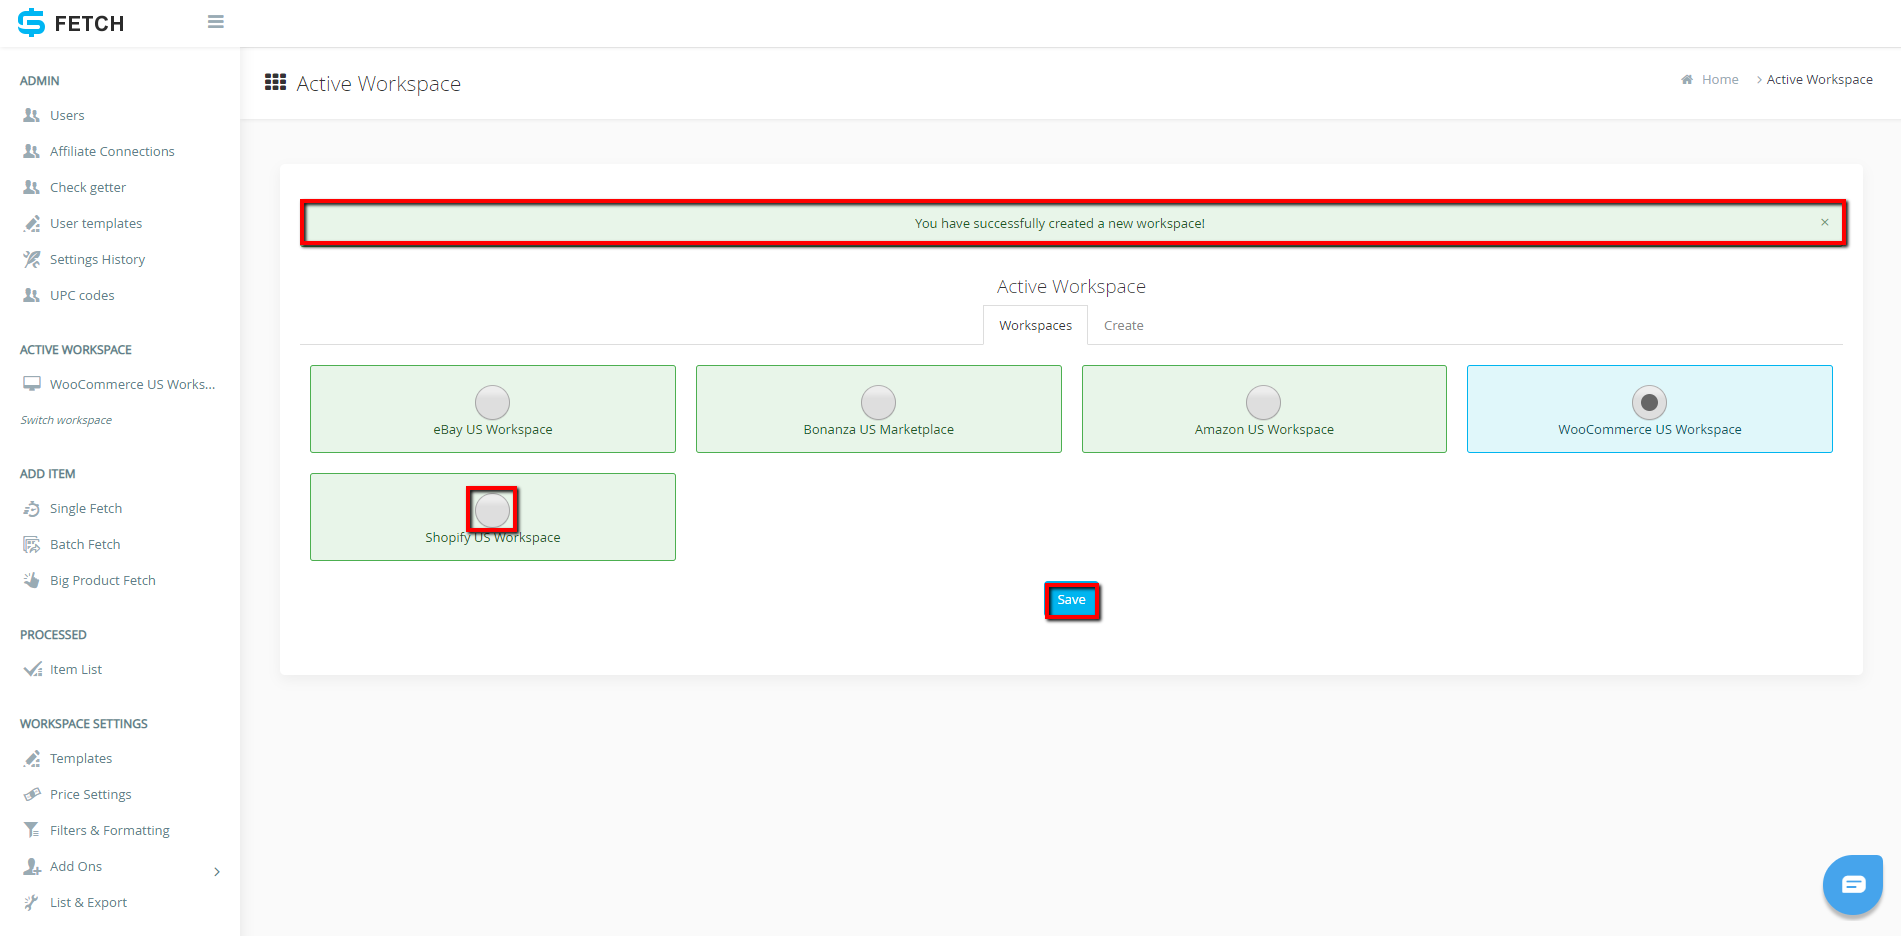
Task: Open the Filters & Formatting link
Action: (x=110, y=830)
